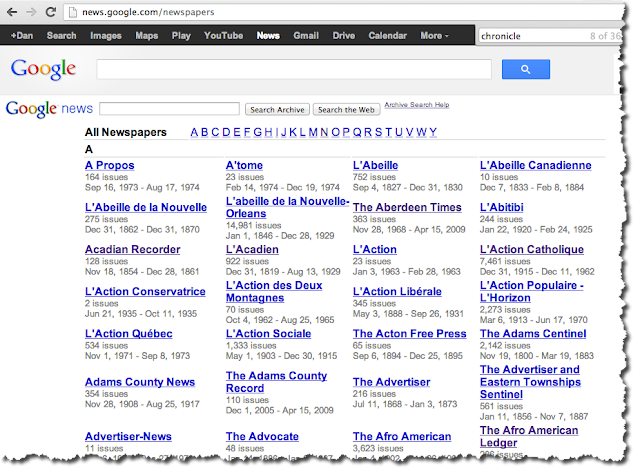Open the L'Action Québec link
This screenshot has height=468, width=640.
point(129,333)
